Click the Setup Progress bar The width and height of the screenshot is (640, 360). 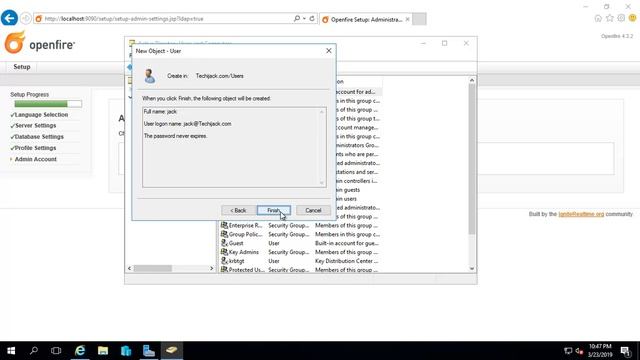click(48, 104)
